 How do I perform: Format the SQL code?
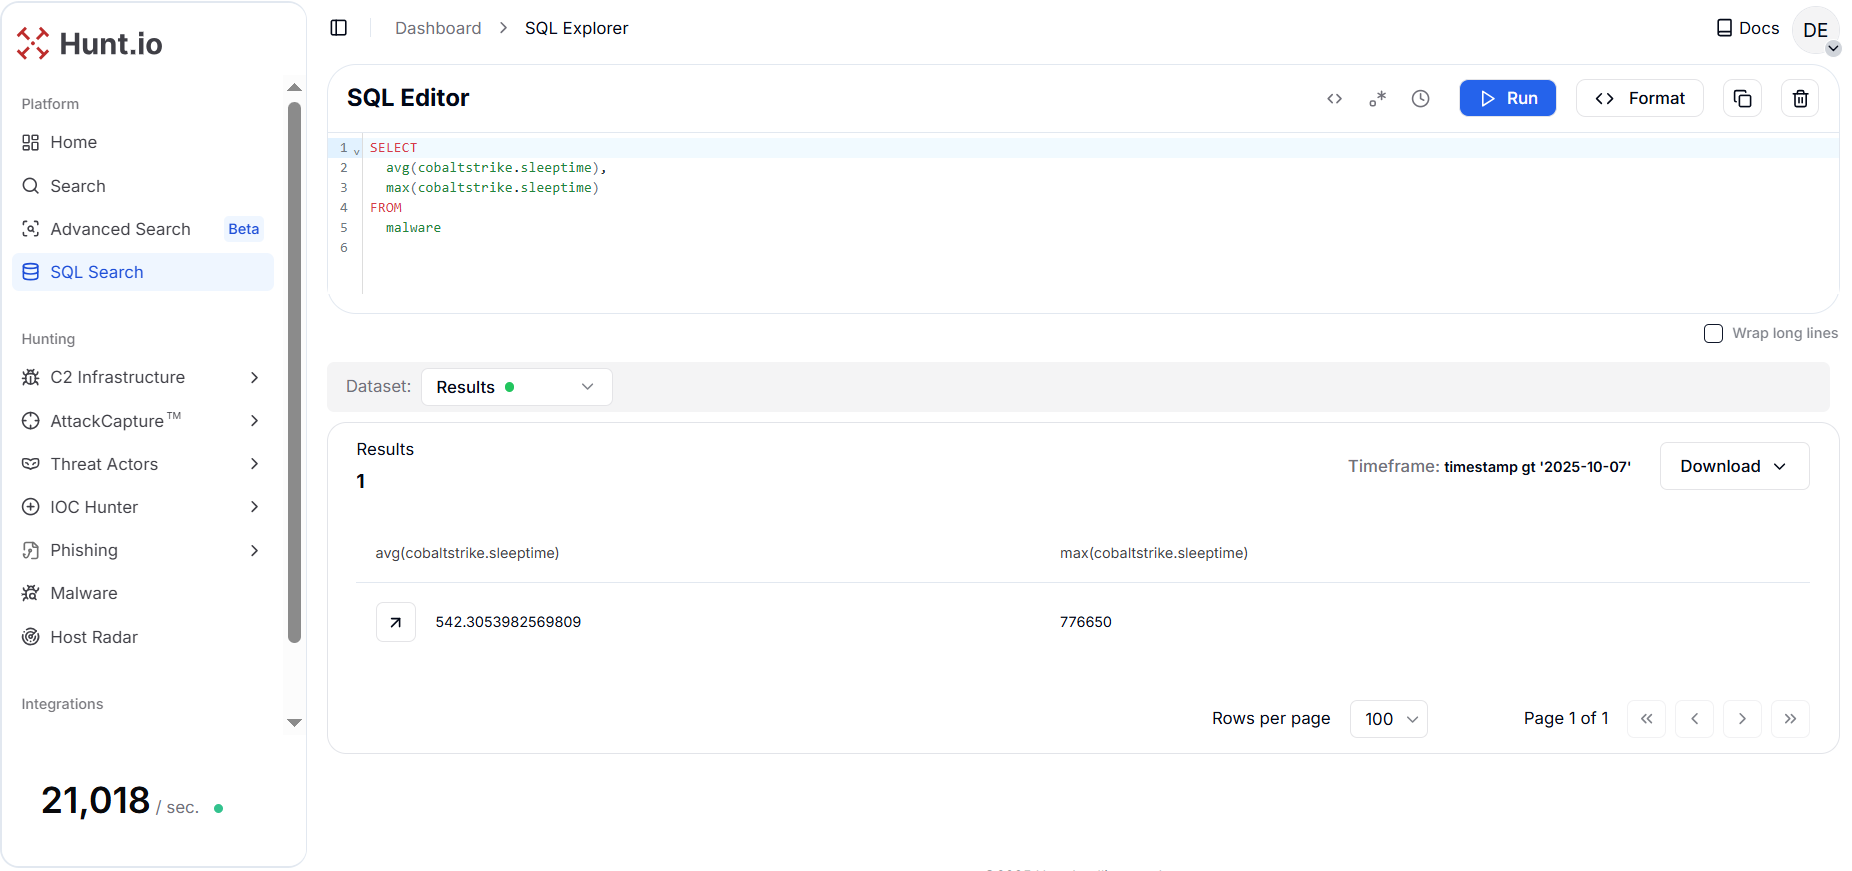click(x=1639, y=98)
